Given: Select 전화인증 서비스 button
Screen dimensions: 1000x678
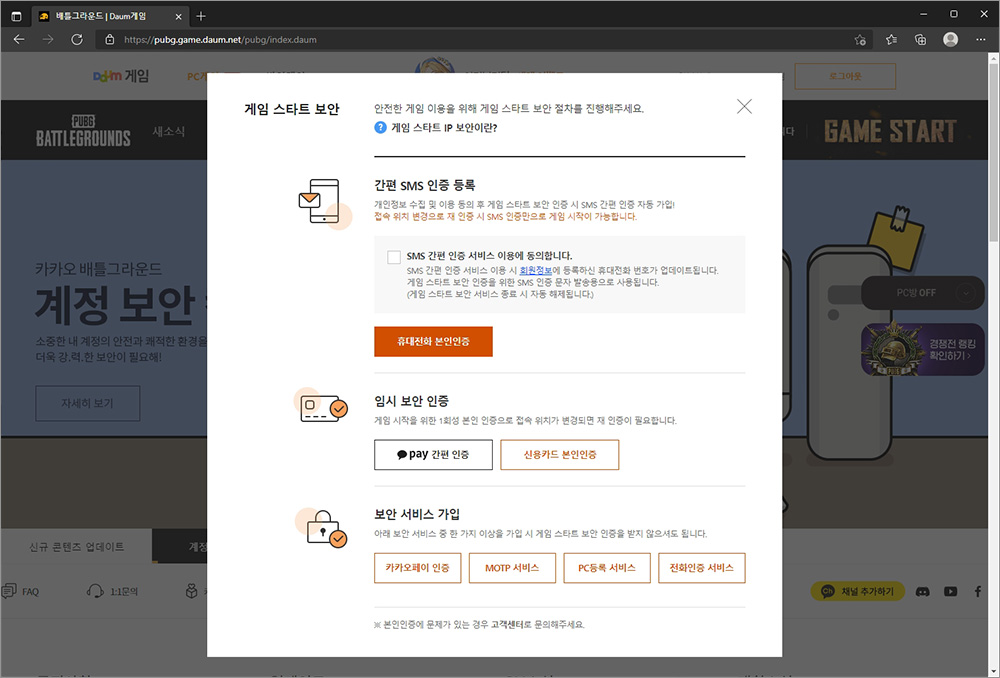Looking at the screenshot, I should [x=702, y=568].
